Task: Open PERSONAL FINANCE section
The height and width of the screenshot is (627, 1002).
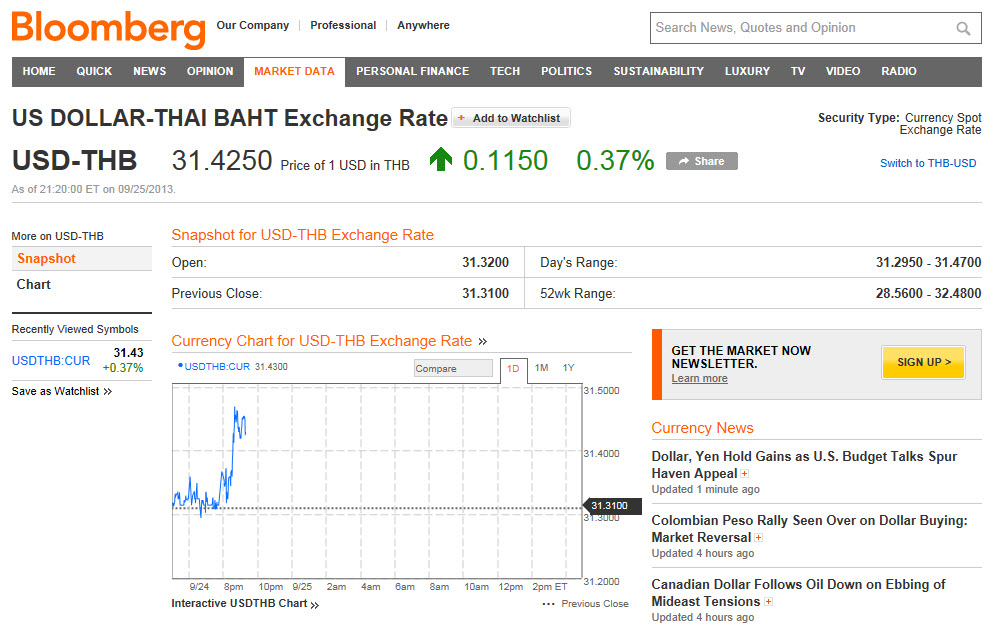Action: point(413,72)
